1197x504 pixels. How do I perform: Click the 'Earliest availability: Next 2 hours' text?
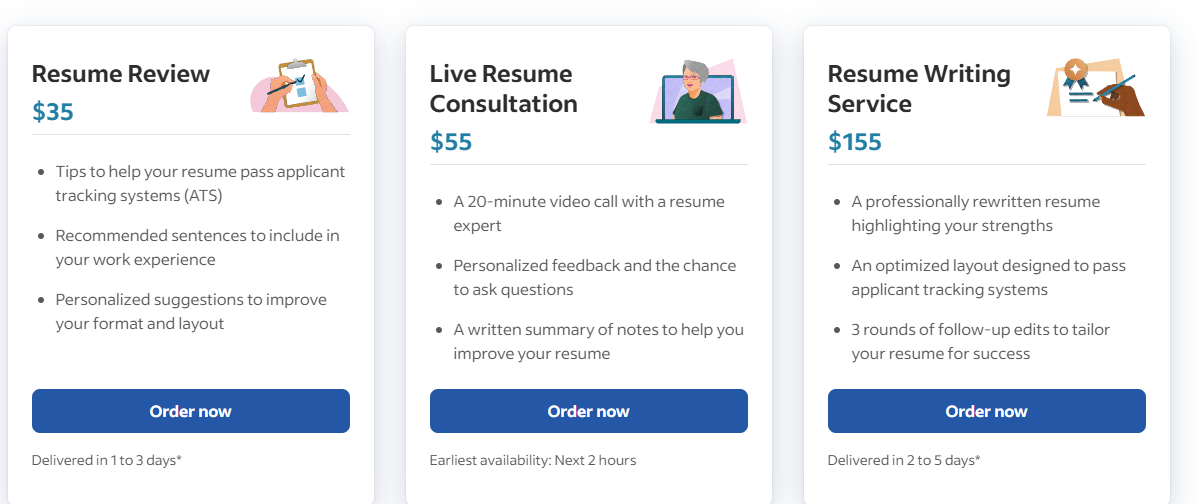533,460
